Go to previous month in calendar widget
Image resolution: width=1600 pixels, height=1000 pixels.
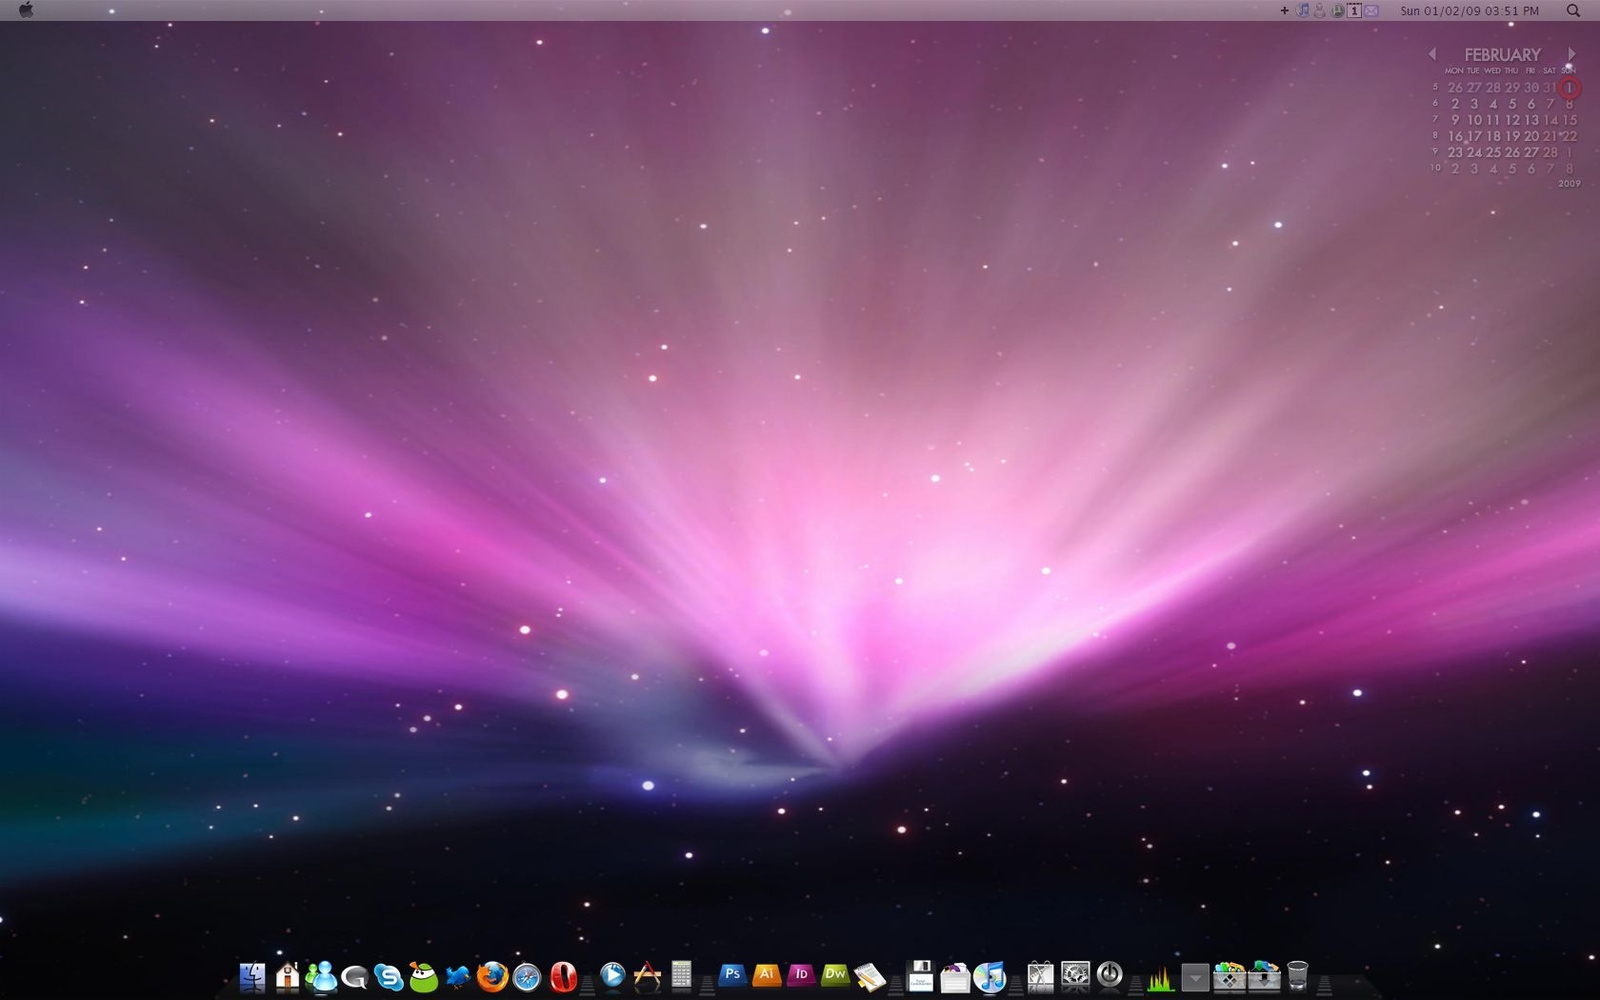pos(1432,54)
